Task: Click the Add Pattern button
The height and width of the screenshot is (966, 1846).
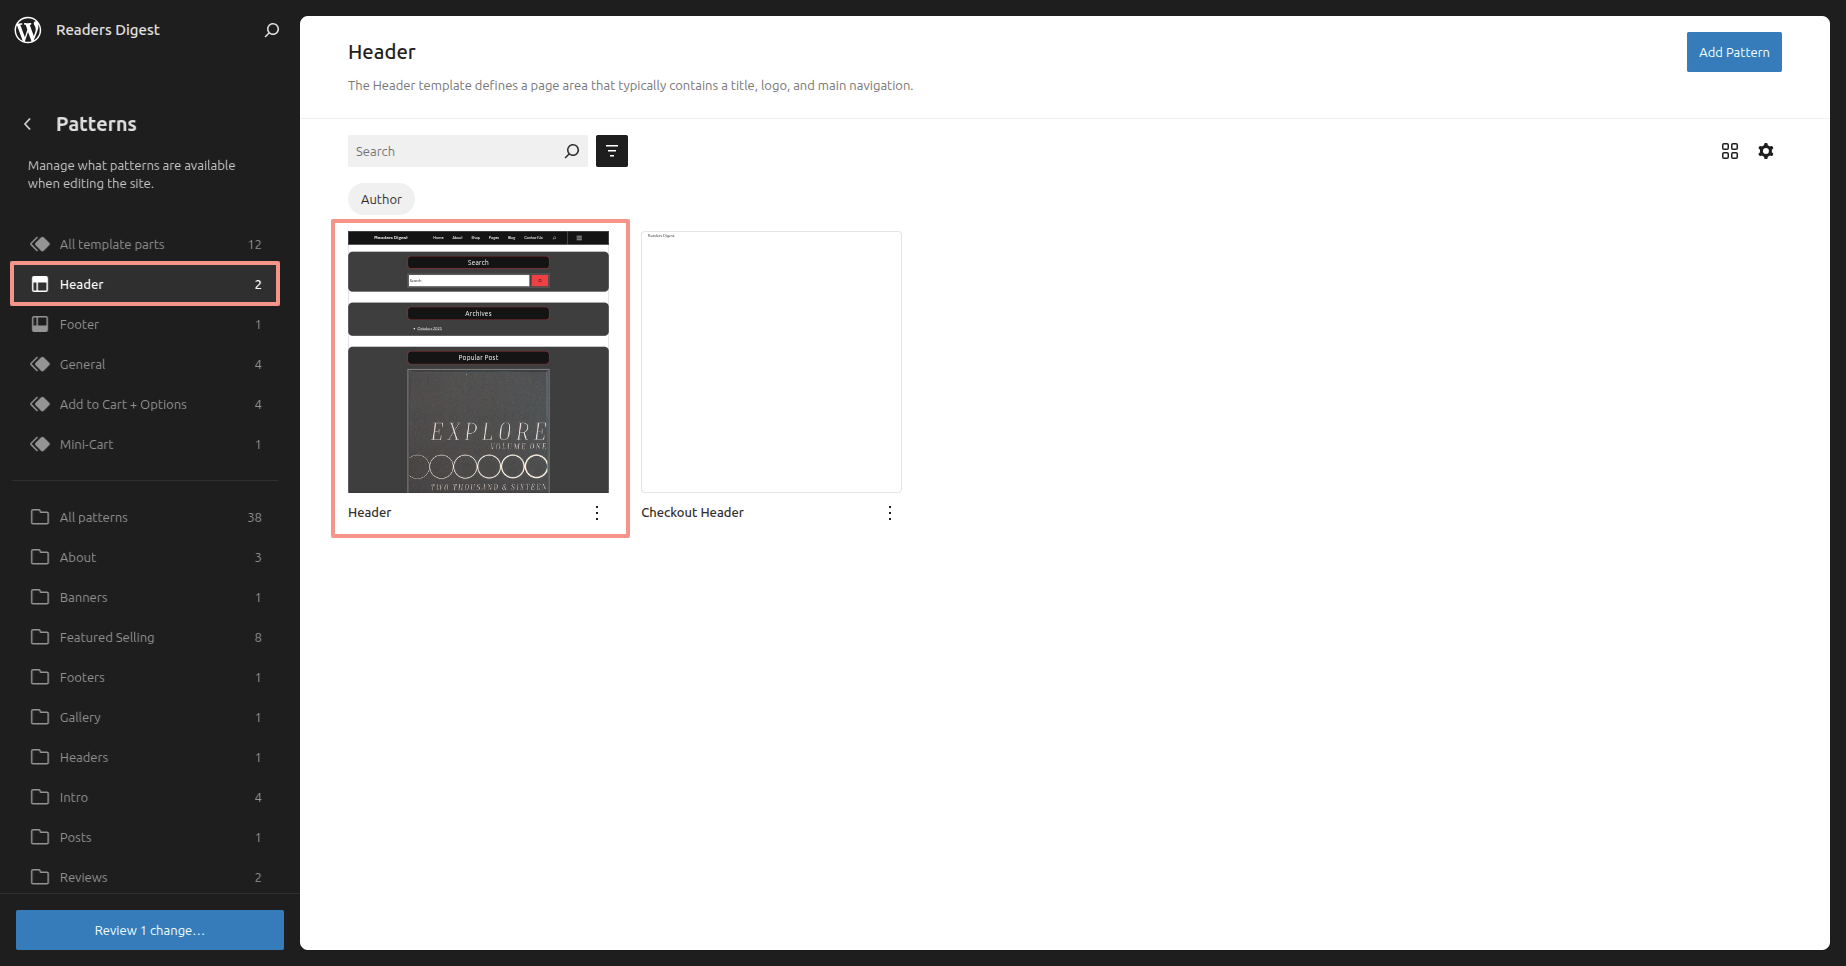Action: (1733, 52)
